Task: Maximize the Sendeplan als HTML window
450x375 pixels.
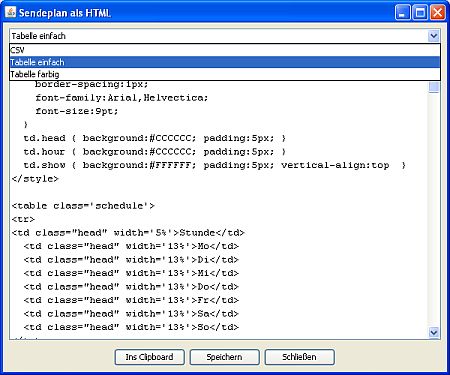Action: point(420,13)
